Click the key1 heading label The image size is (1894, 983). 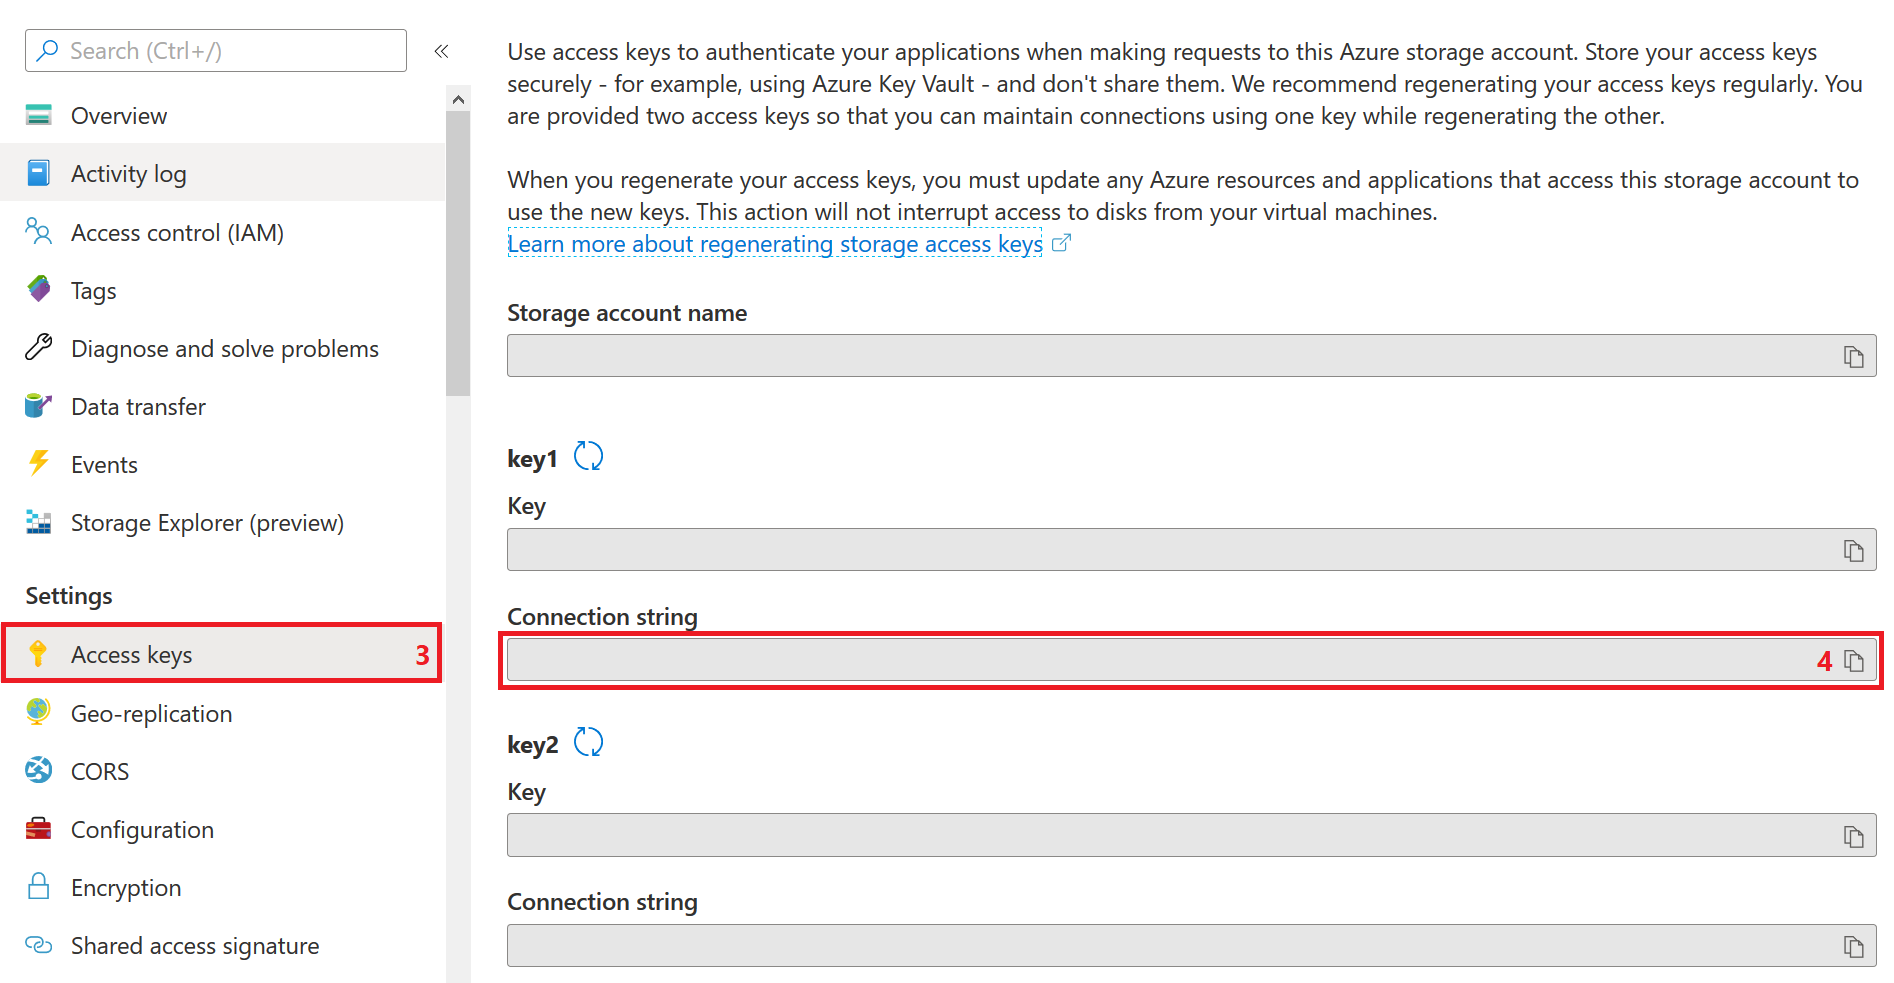coord(532,459)
